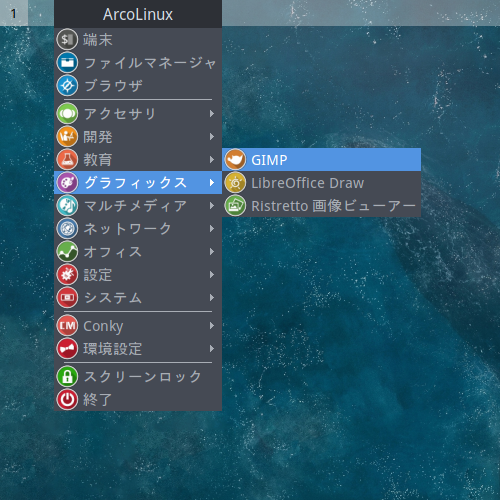
Task: Open the オフィス menu entry
Action: (138, 252)
